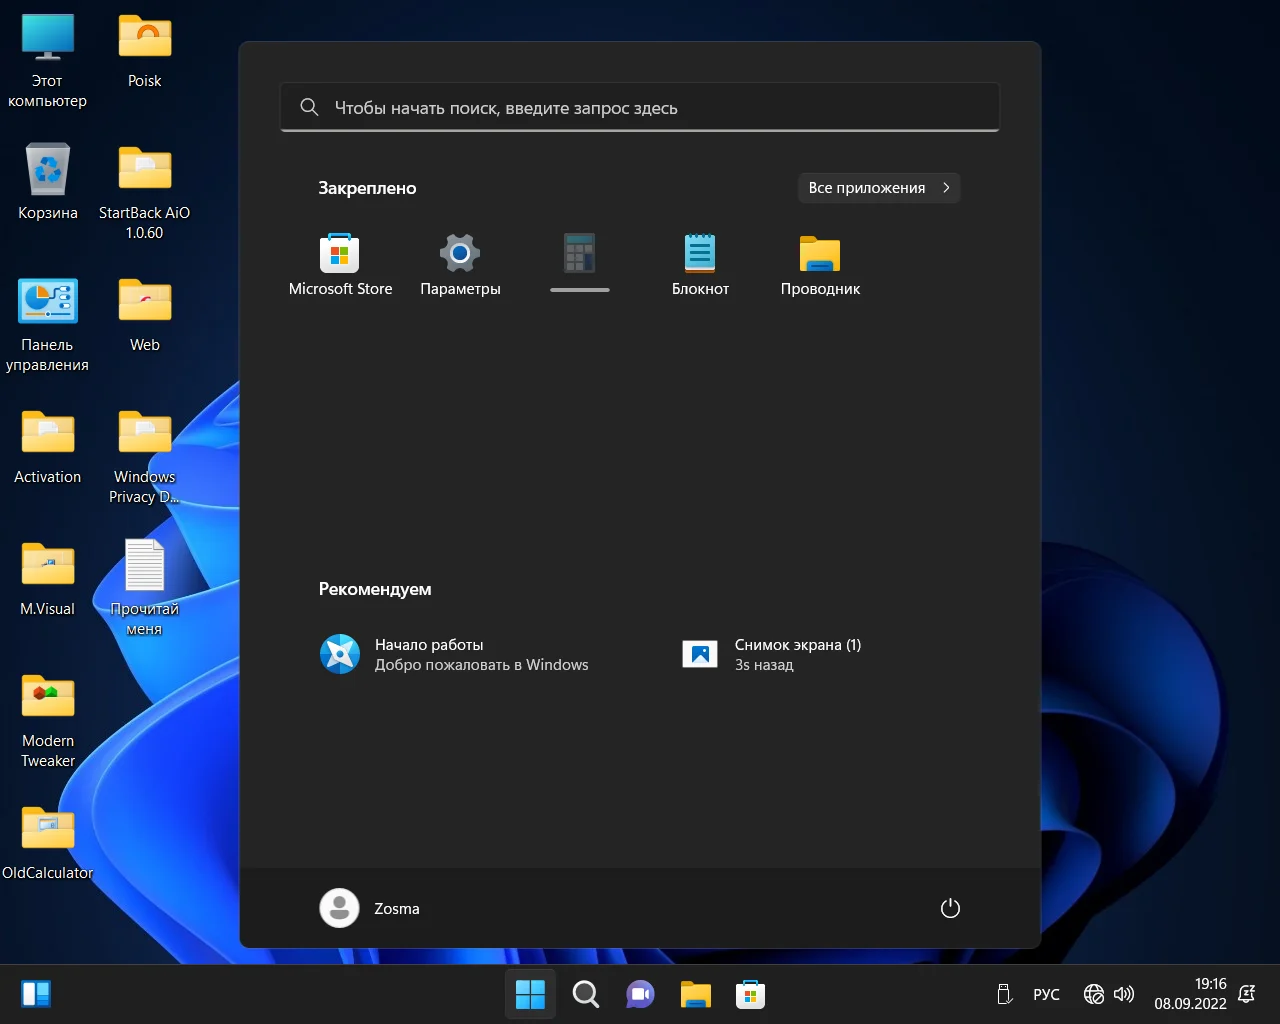Image resolution: width=1280 pixels, height=1024 pixels.
Task: Launch Блокнот from pinned apps
Action: pos(700,264)
